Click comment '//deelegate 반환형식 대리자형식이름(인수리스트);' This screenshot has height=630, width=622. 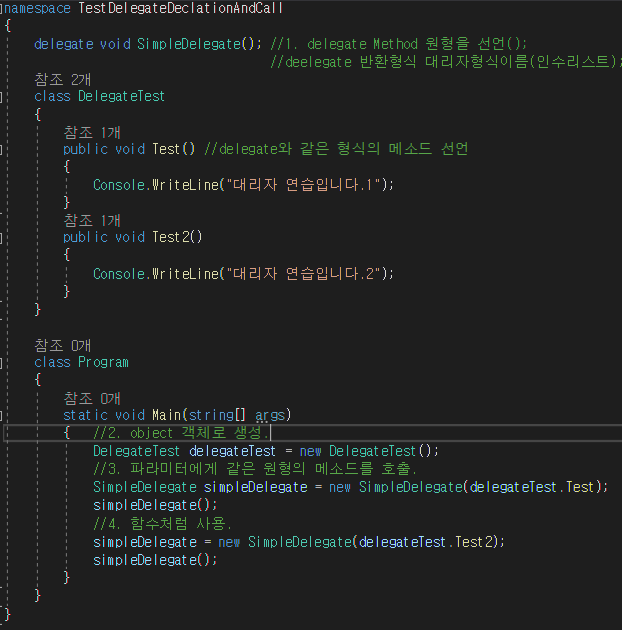coord(446,61)
